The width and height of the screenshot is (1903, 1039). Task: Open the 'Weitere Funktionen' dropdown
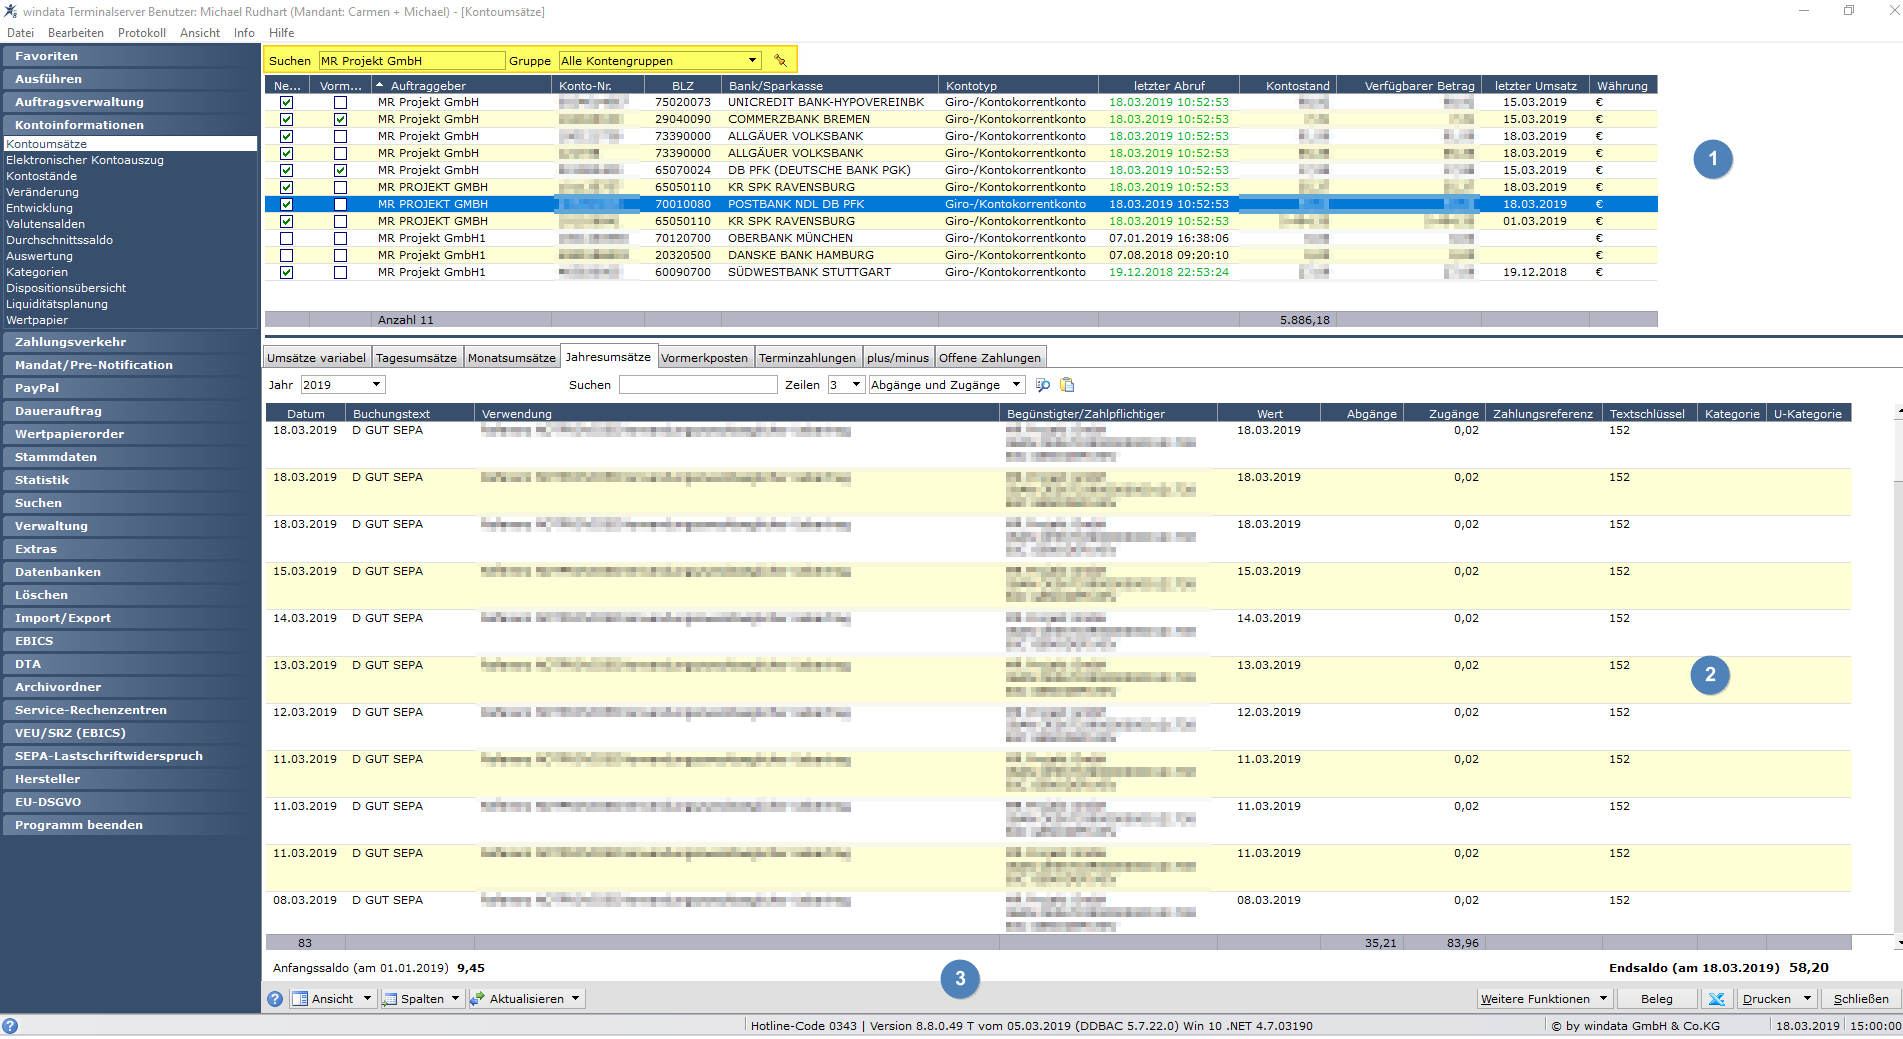pos(1543,999)
